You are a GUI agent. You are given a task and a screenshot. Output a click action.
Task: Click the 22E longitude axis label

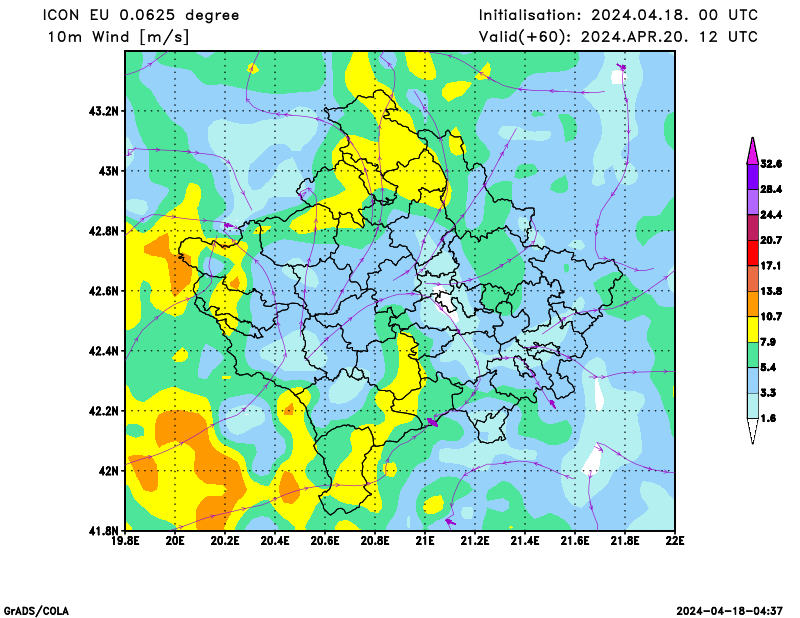(675, 540)
